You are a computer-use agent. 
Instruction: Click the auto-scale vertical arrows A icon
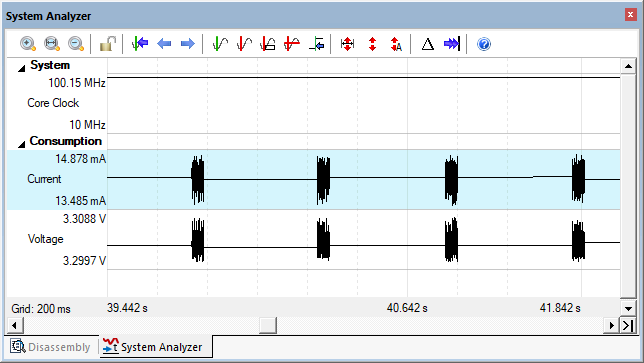coord(396,44)
